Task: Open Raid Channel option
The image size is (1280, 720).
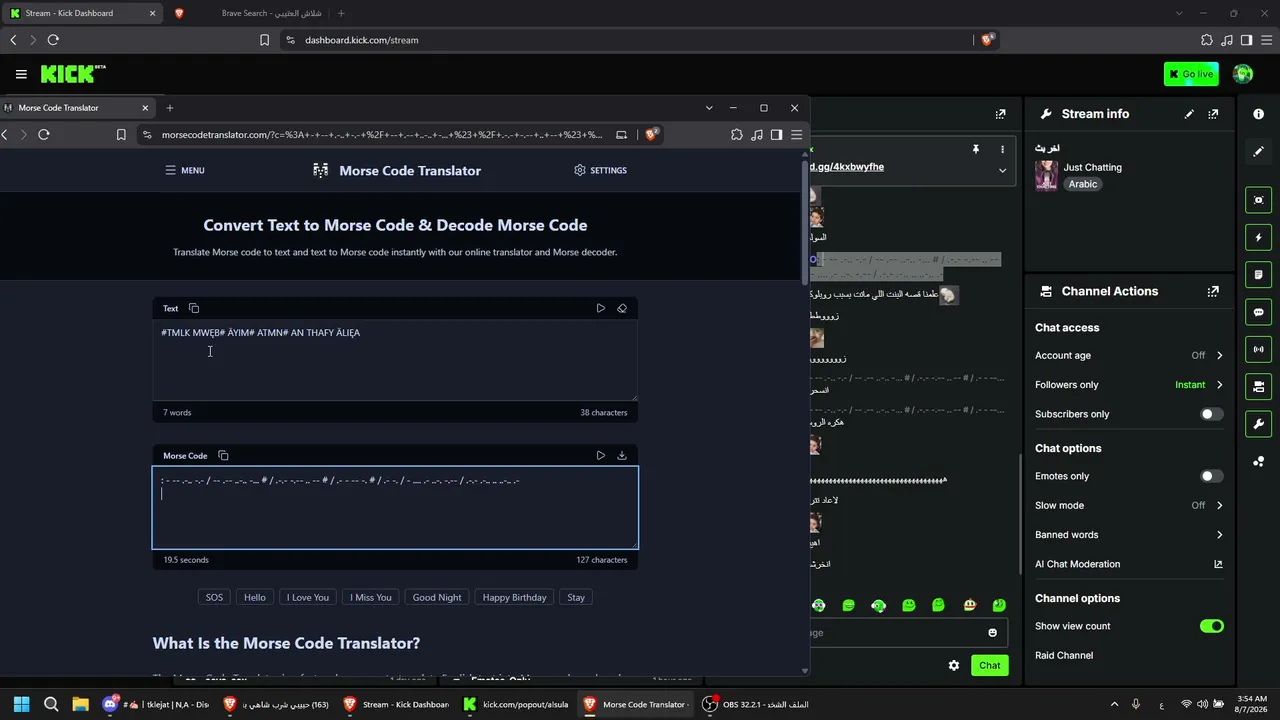Action: pos(1064,655)
